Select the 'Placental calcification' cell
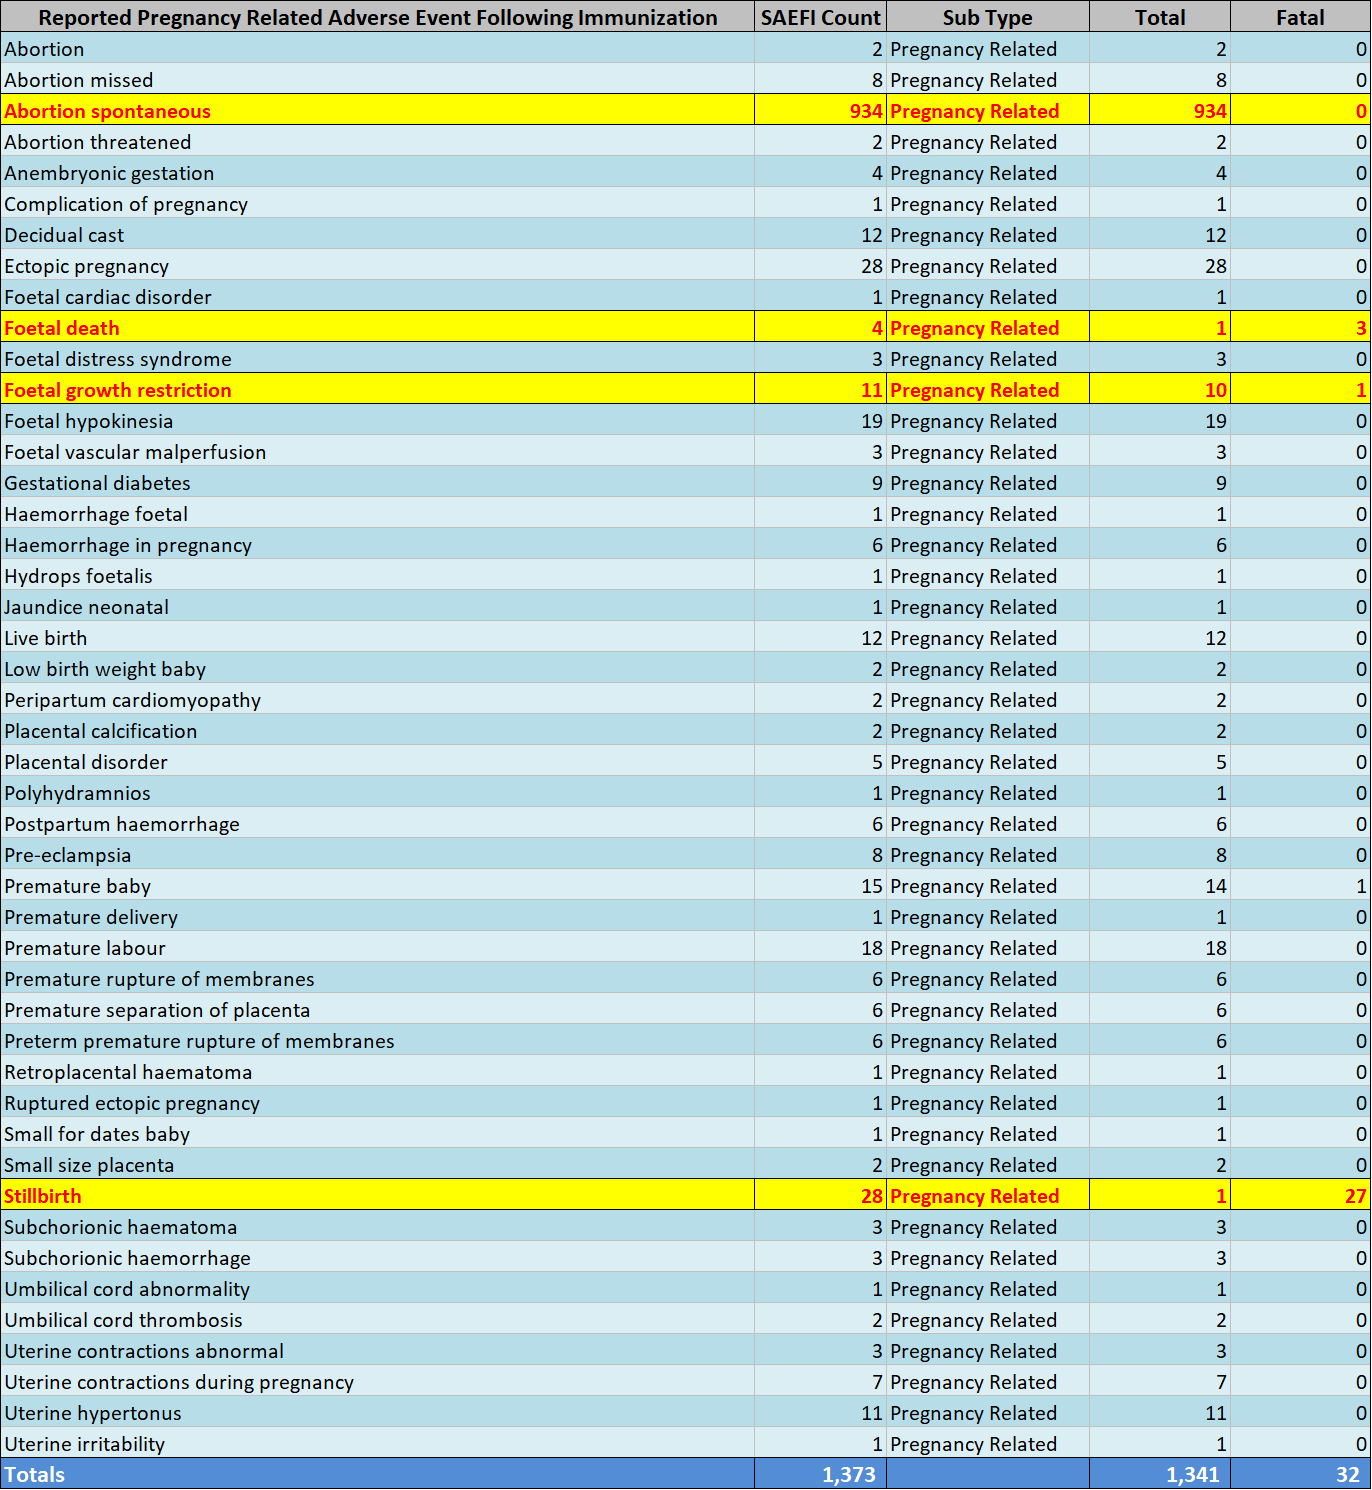 (377, 731)
